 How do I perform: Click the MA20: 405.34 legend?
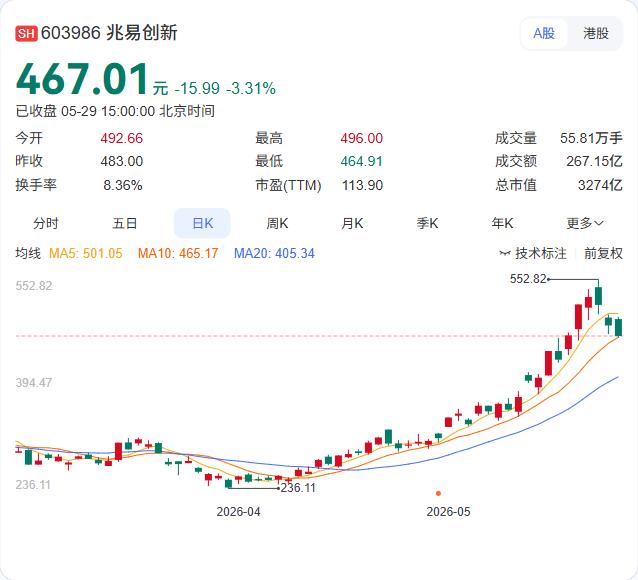point(274,254)
